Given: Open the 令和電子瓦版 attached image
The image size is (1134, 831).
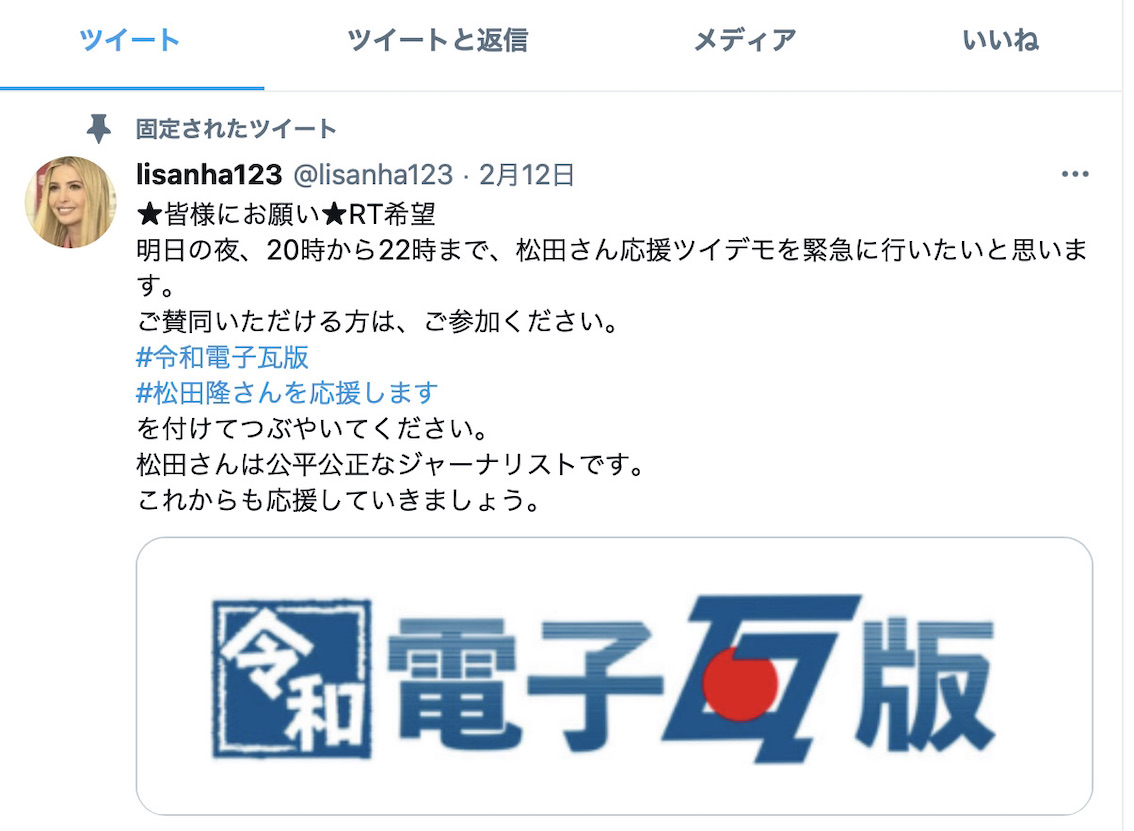Looking at the screenshot, I should point(614,676).
